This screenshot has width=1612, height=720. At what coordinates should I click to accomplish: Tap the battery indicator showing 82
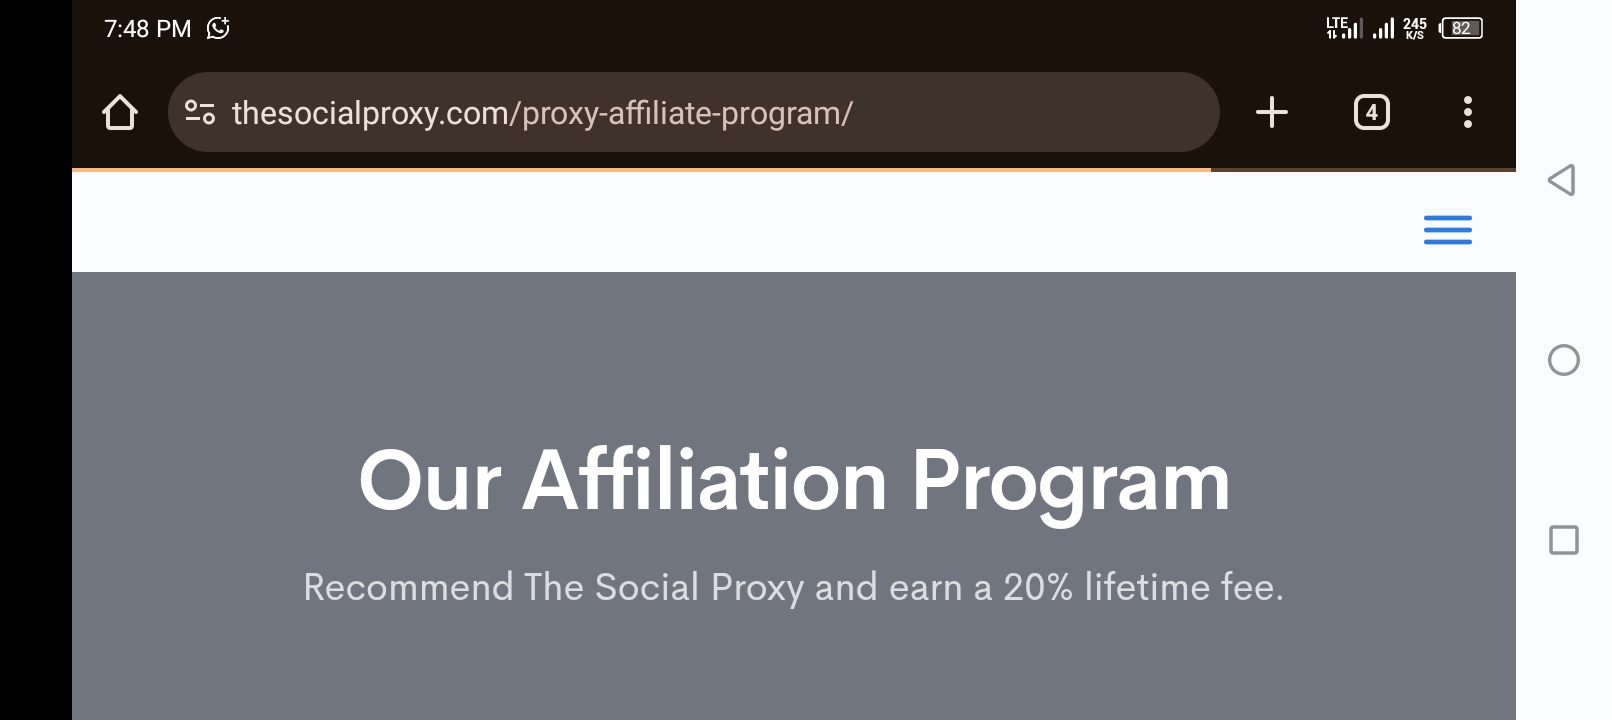click(1461, 28)
